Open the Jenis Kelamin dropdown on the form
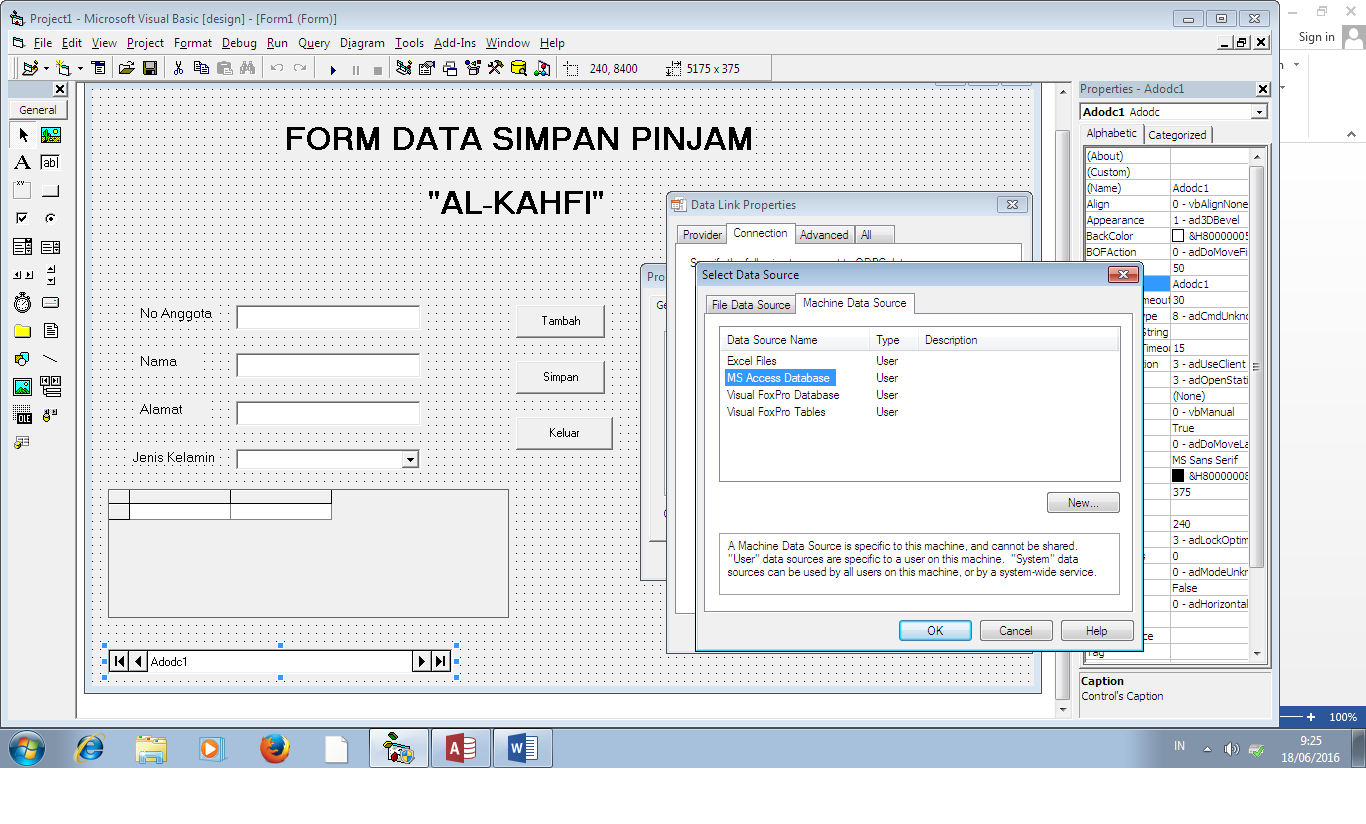The height and width of the screenshot is (824, 1366). [x=410, y=459]
